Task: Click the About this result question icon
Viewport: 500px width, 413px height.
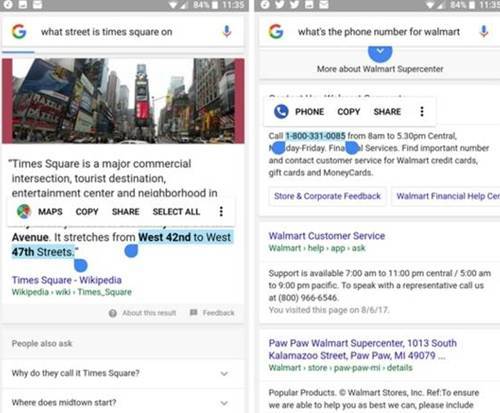Action: [x=113, y=313]
